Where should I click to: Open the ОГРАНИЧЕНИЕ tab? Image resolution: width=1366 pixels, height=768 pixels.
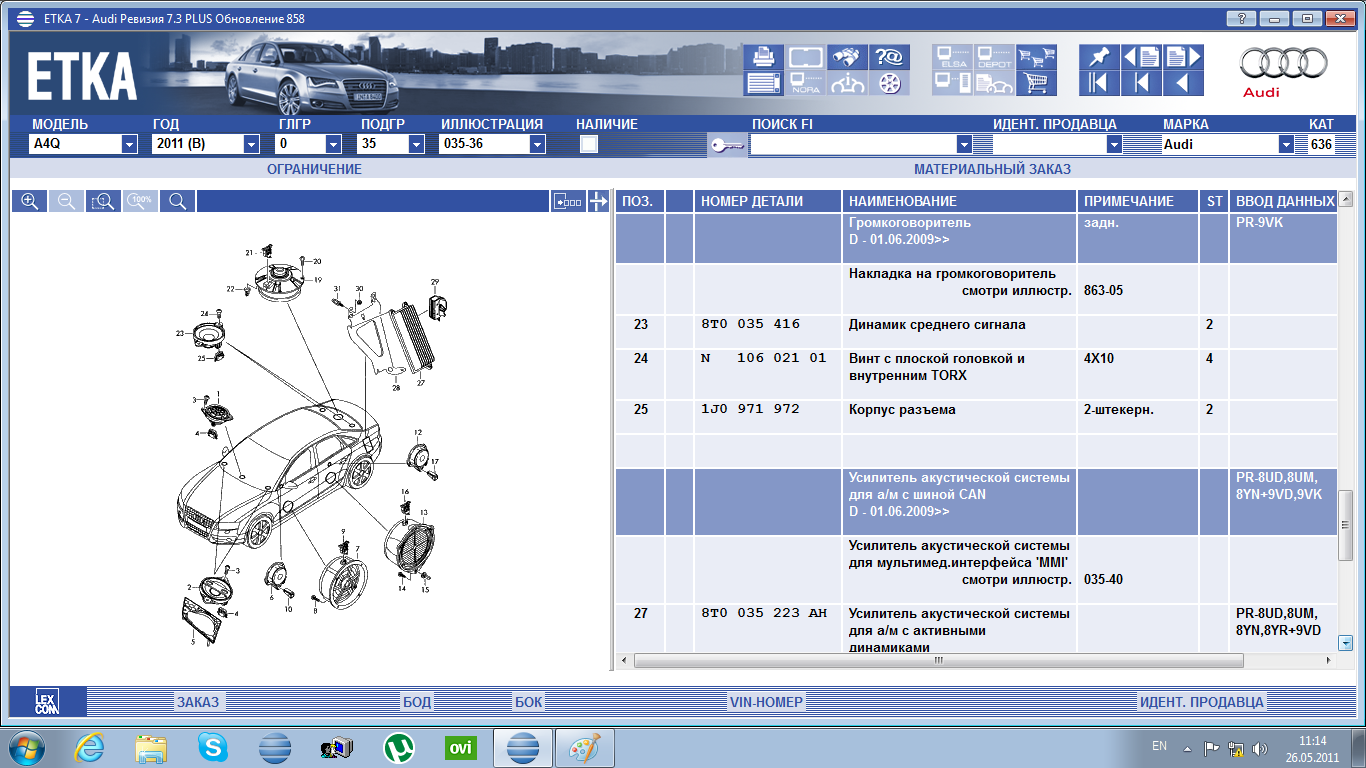click(x=314, y=169)
